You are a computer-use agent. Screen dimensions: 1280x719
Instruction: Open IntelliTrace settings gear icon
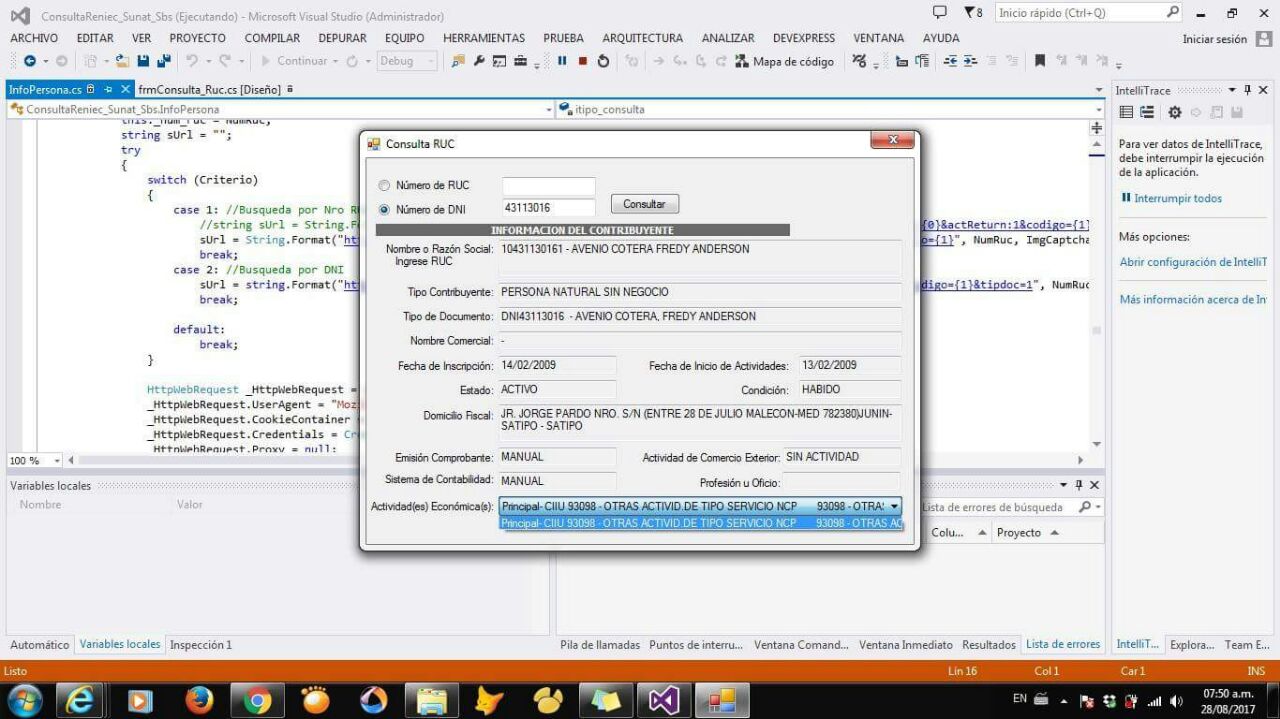tap(1175, 112)
